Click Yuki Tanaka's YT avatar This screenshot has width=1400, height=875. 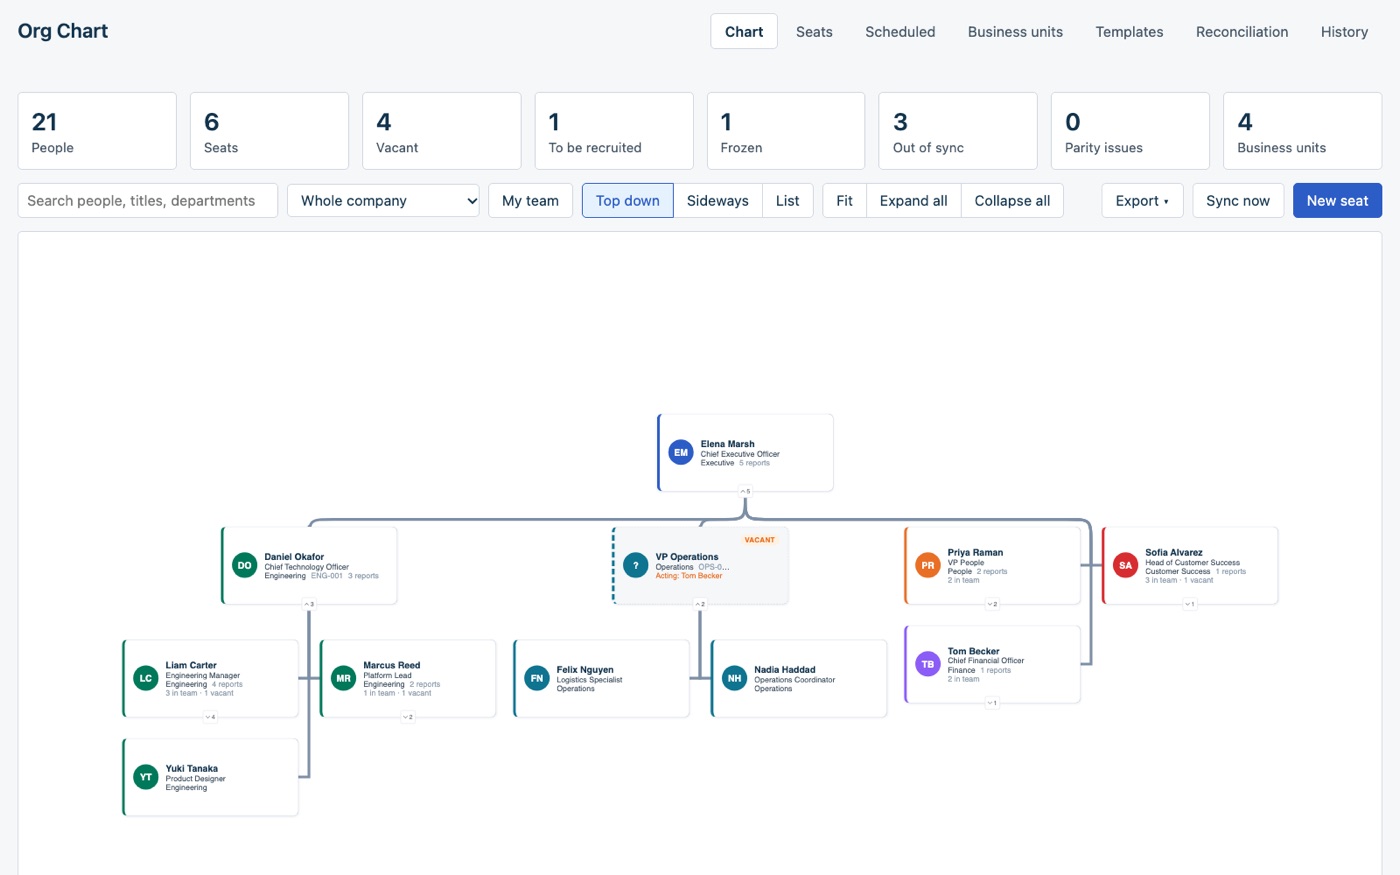pos(145,777)
